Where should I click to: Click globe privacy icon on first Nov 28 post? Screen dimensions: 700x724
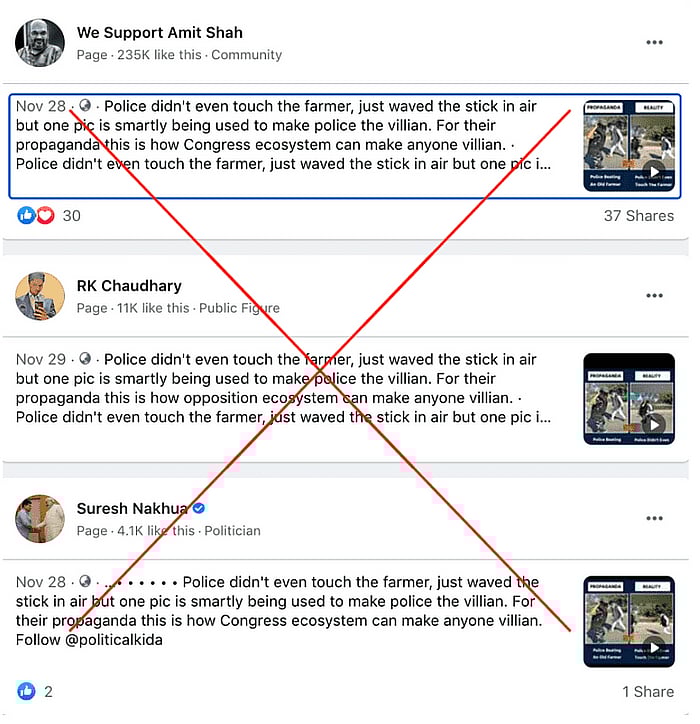85,106
